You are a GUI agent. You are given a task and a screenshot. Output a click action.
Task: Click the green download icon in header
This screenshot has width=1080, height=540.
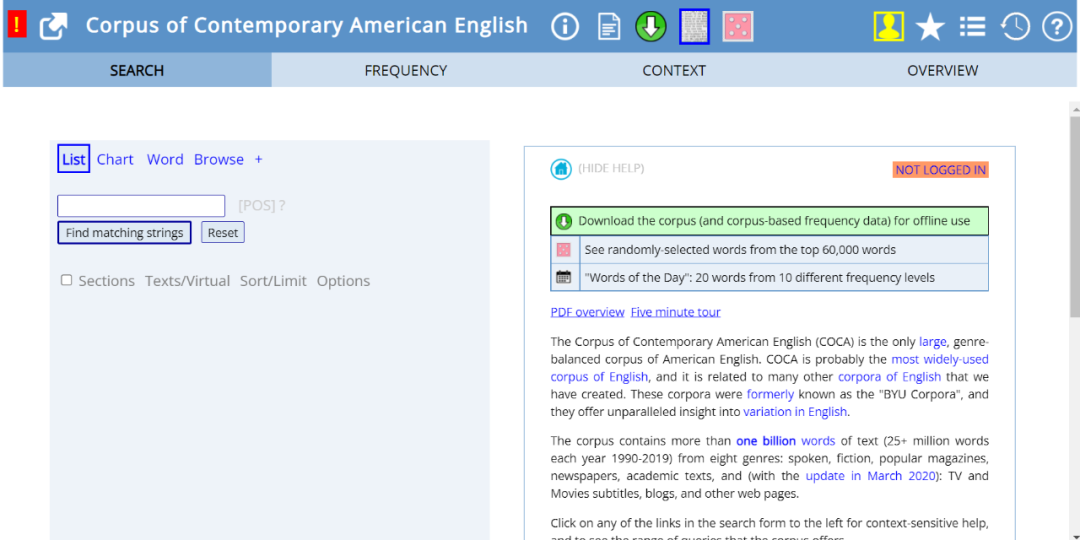pos(651,27)
